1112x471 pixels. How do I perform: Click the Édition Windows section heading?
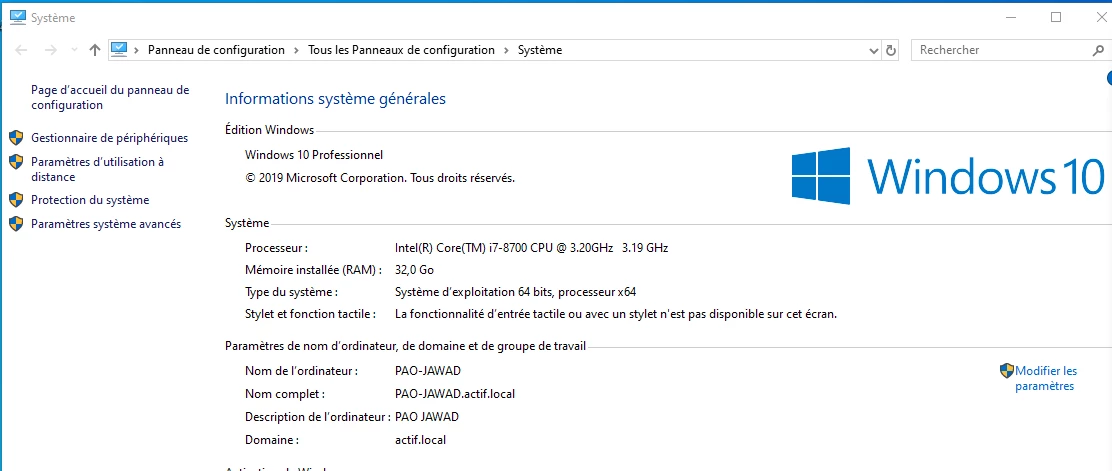pyautogui.click(x=269, y=130)
